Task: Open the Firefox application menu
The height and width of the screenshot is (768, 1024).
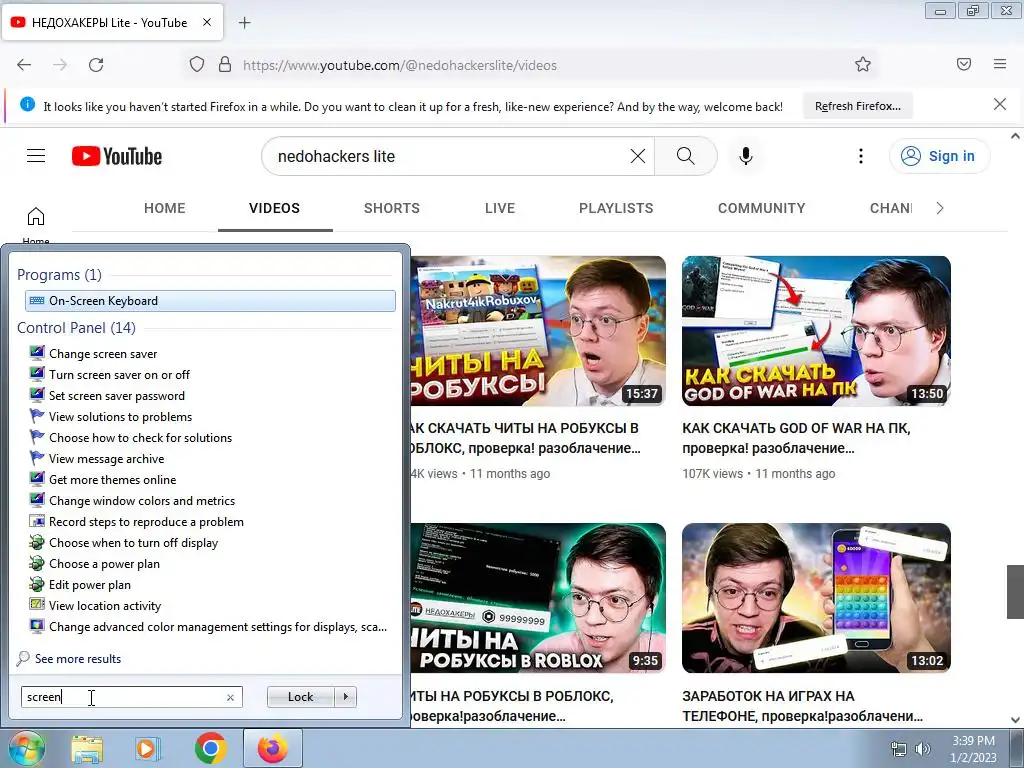Action: (999, 64)
